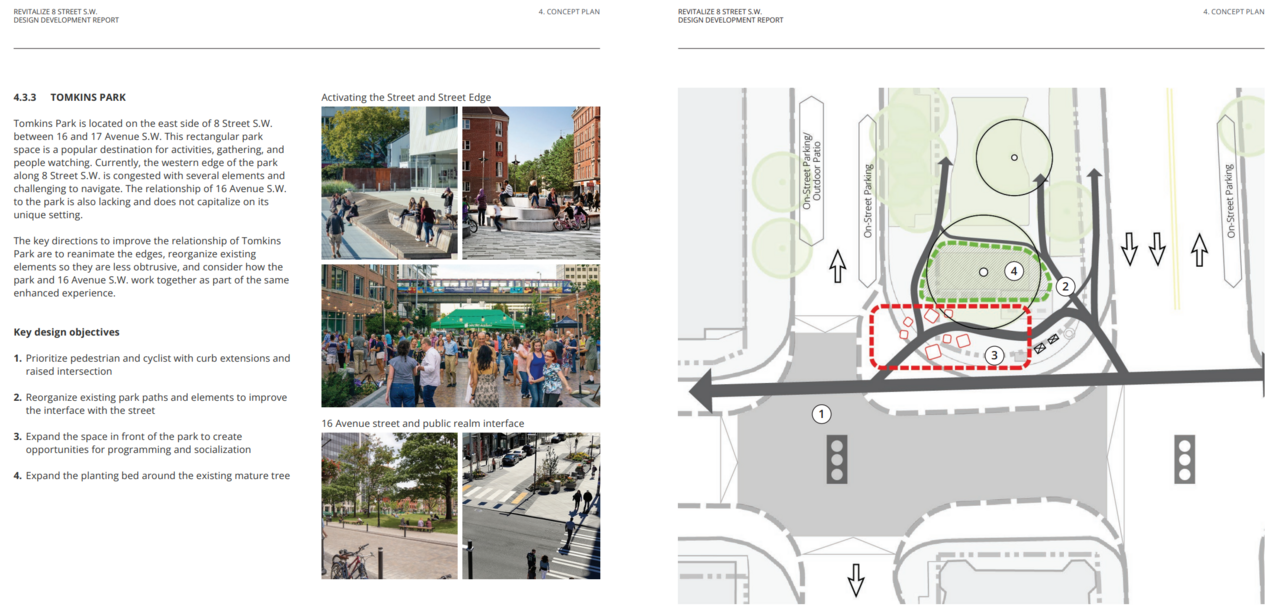Image resolution: width=1280 pixels, height=616 pixels.
Task: Click the 4.3.3 Tomkins Park section heading
Action: (70, 97)
